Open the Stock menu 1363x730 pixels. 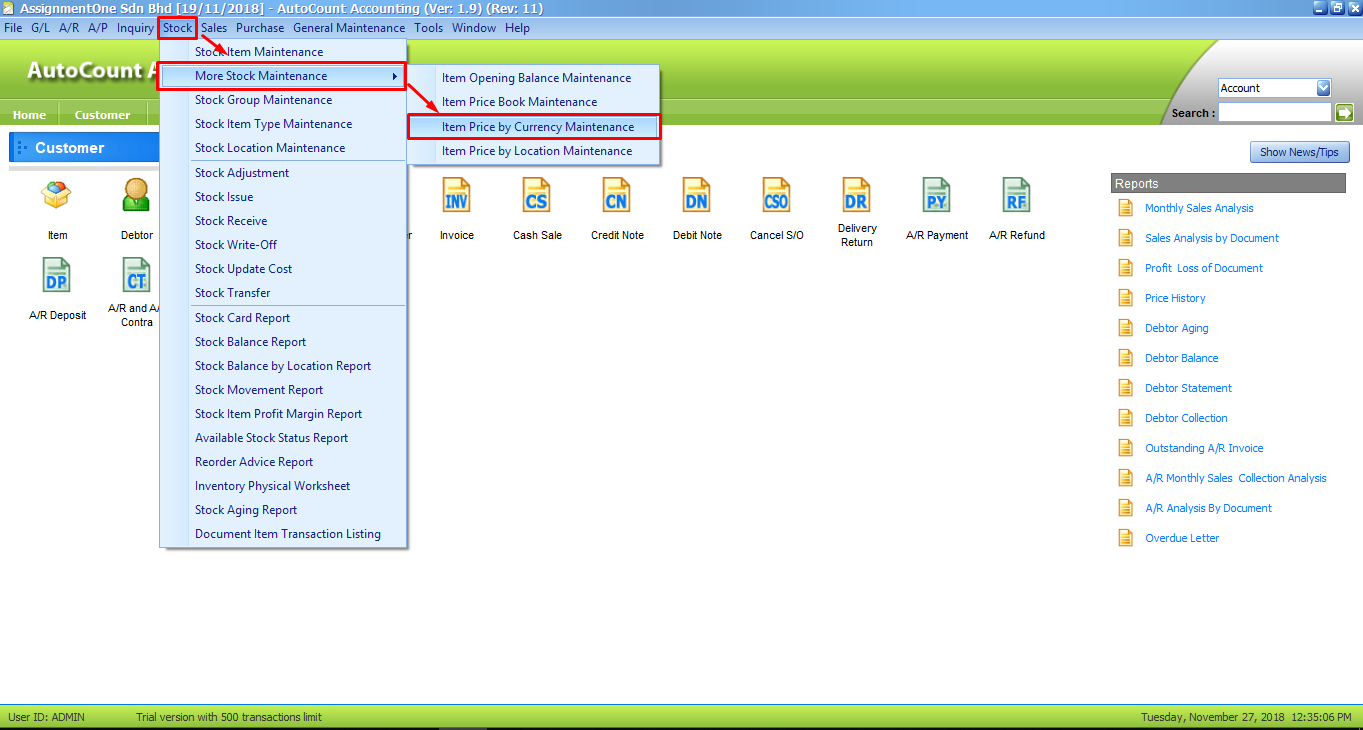coord(177,28)
